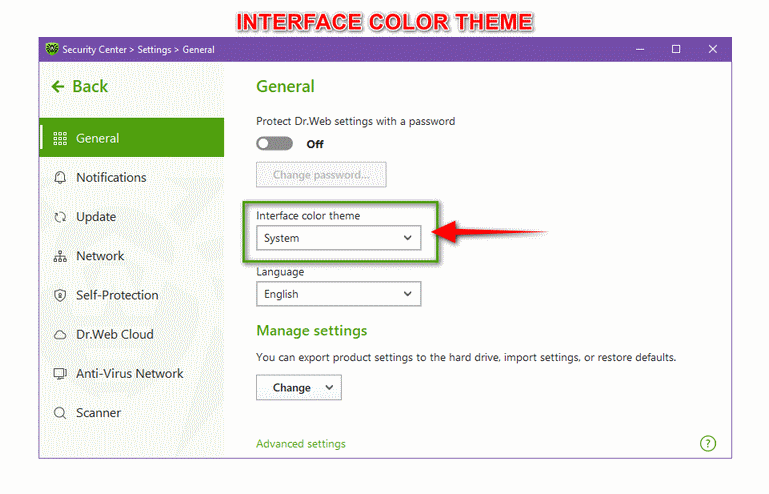The height and width of the screenshot is (494, 769).
Task: Click the Anti-Virus Network monitor icon
Action: pos(60,374)
